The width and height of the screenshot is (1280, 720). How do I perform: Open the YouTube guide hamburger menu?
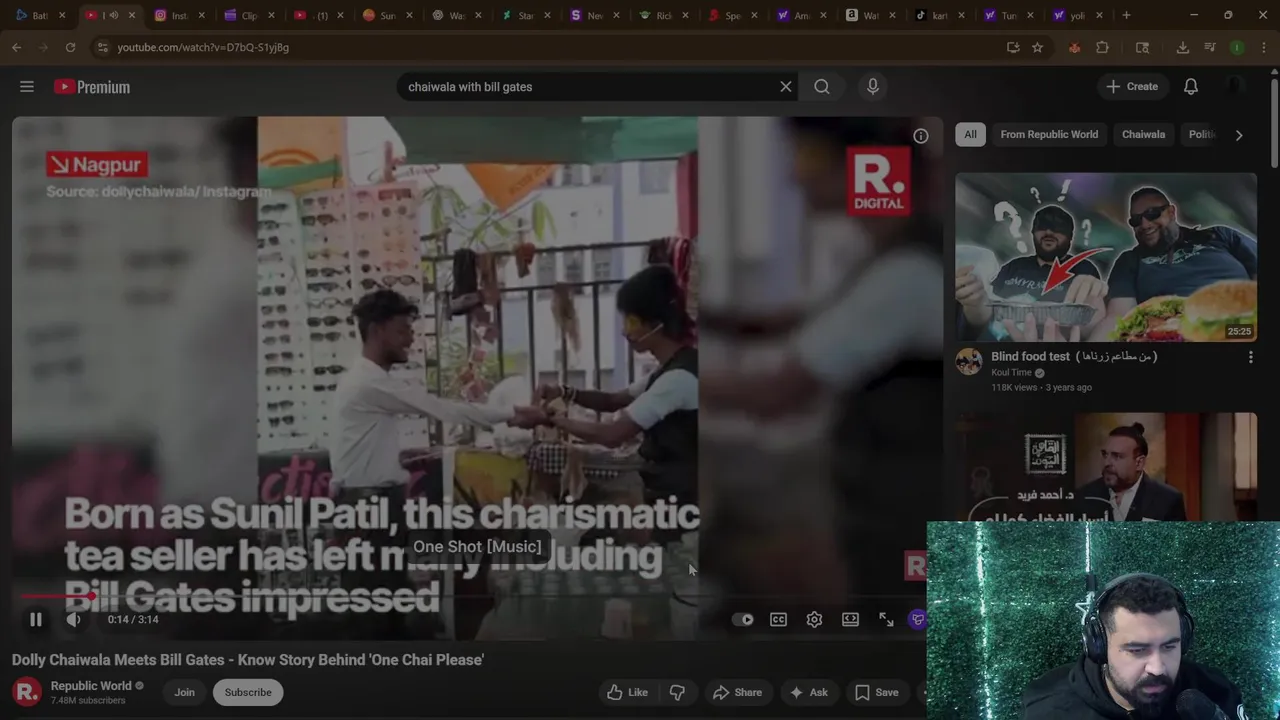click(27, 87)
